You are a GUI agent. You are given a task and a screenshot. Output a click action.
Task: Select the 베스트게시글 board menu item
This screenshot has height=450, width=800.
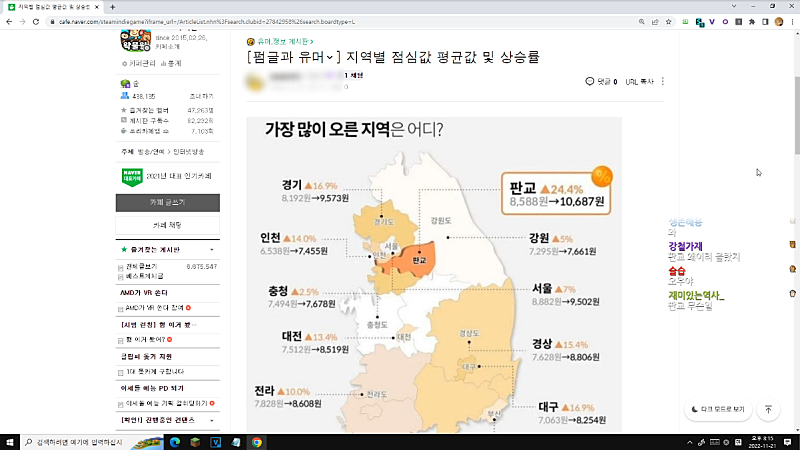point(143,275)
